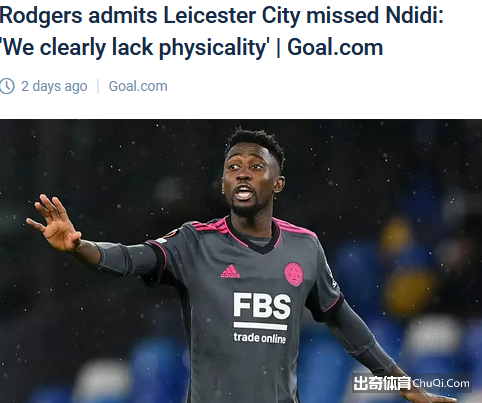Click the clock icon beside the timestamp

pyautogui.click(x=7, y=86)
